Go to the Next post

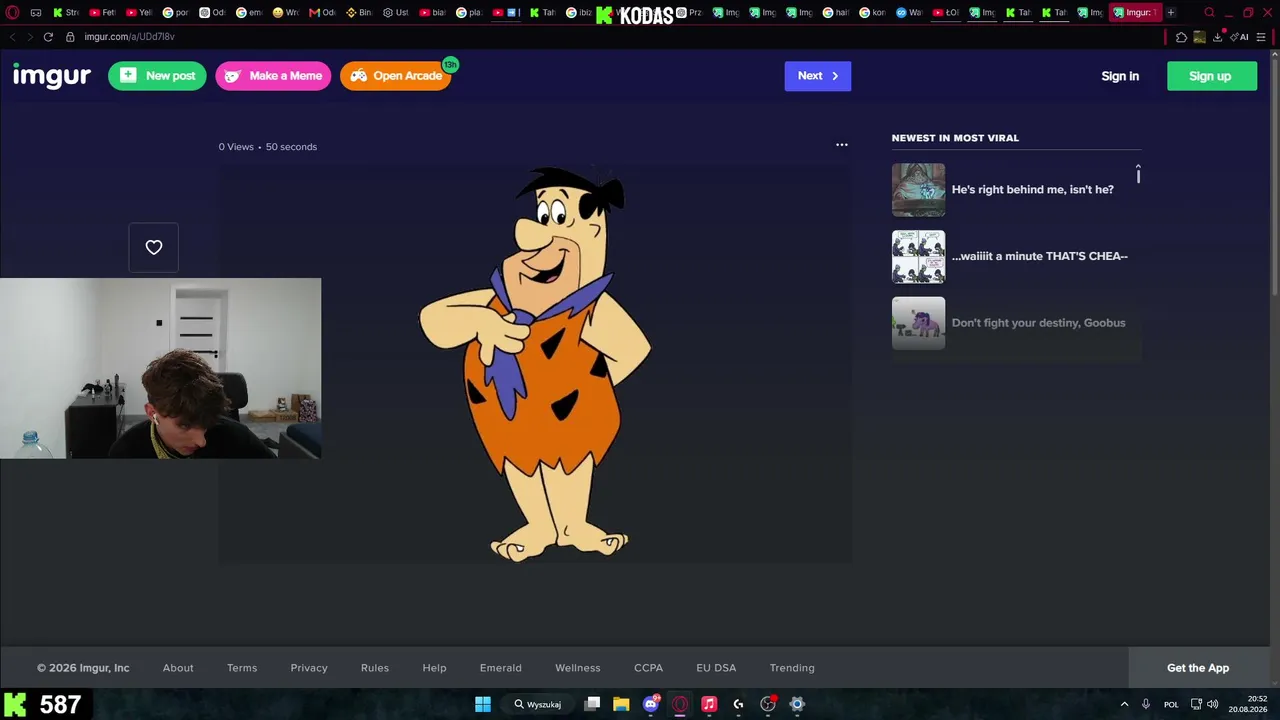tap(818, 76)
